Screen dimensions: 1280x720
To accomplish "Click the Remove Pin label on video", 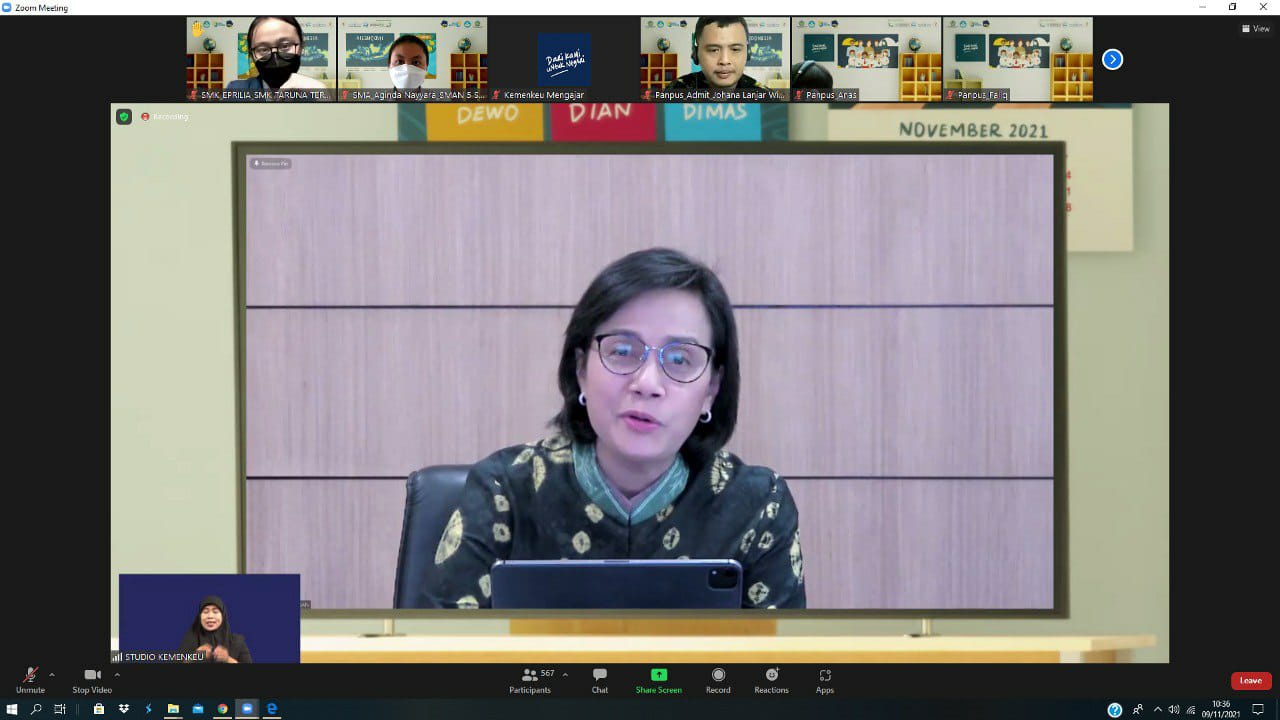I will (x=270, y=163).
